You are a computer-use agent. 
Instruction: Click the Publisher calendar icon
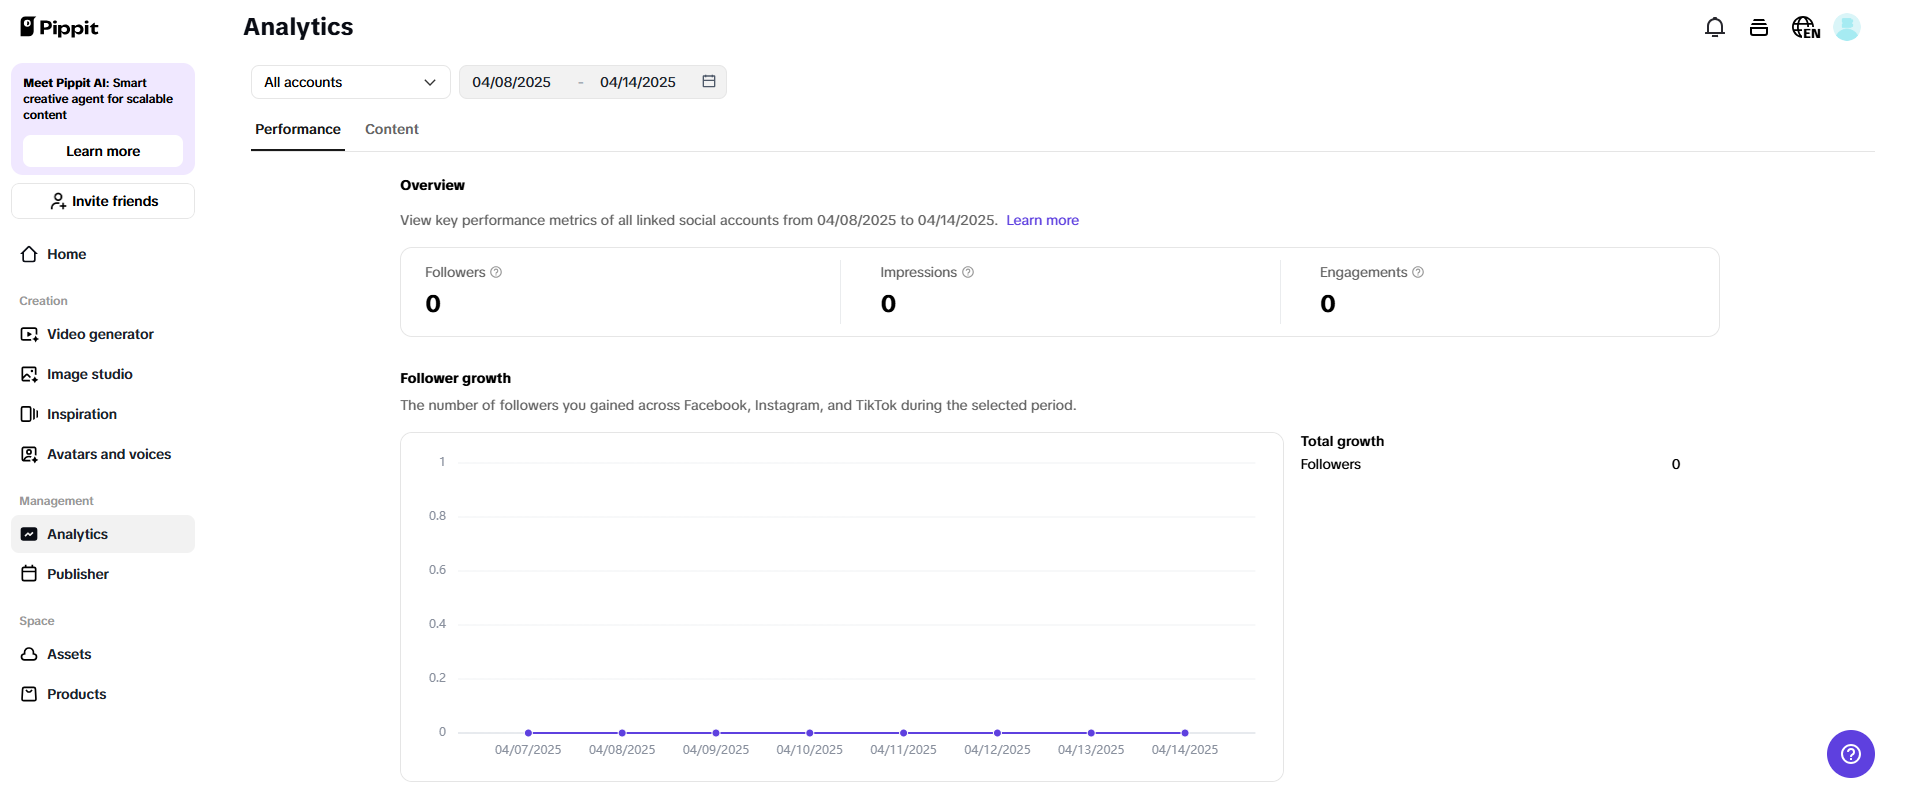point(29,574)
